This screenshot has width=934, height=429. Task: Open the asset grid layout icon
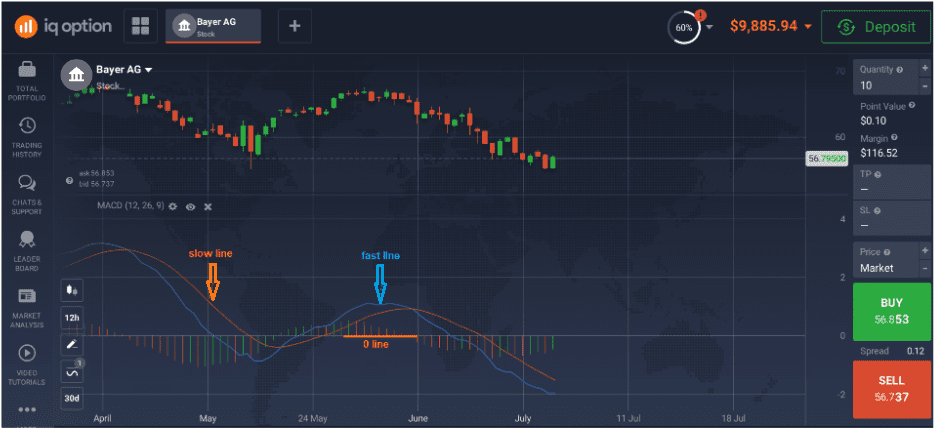pyautogui.click(x=141, y=26)
